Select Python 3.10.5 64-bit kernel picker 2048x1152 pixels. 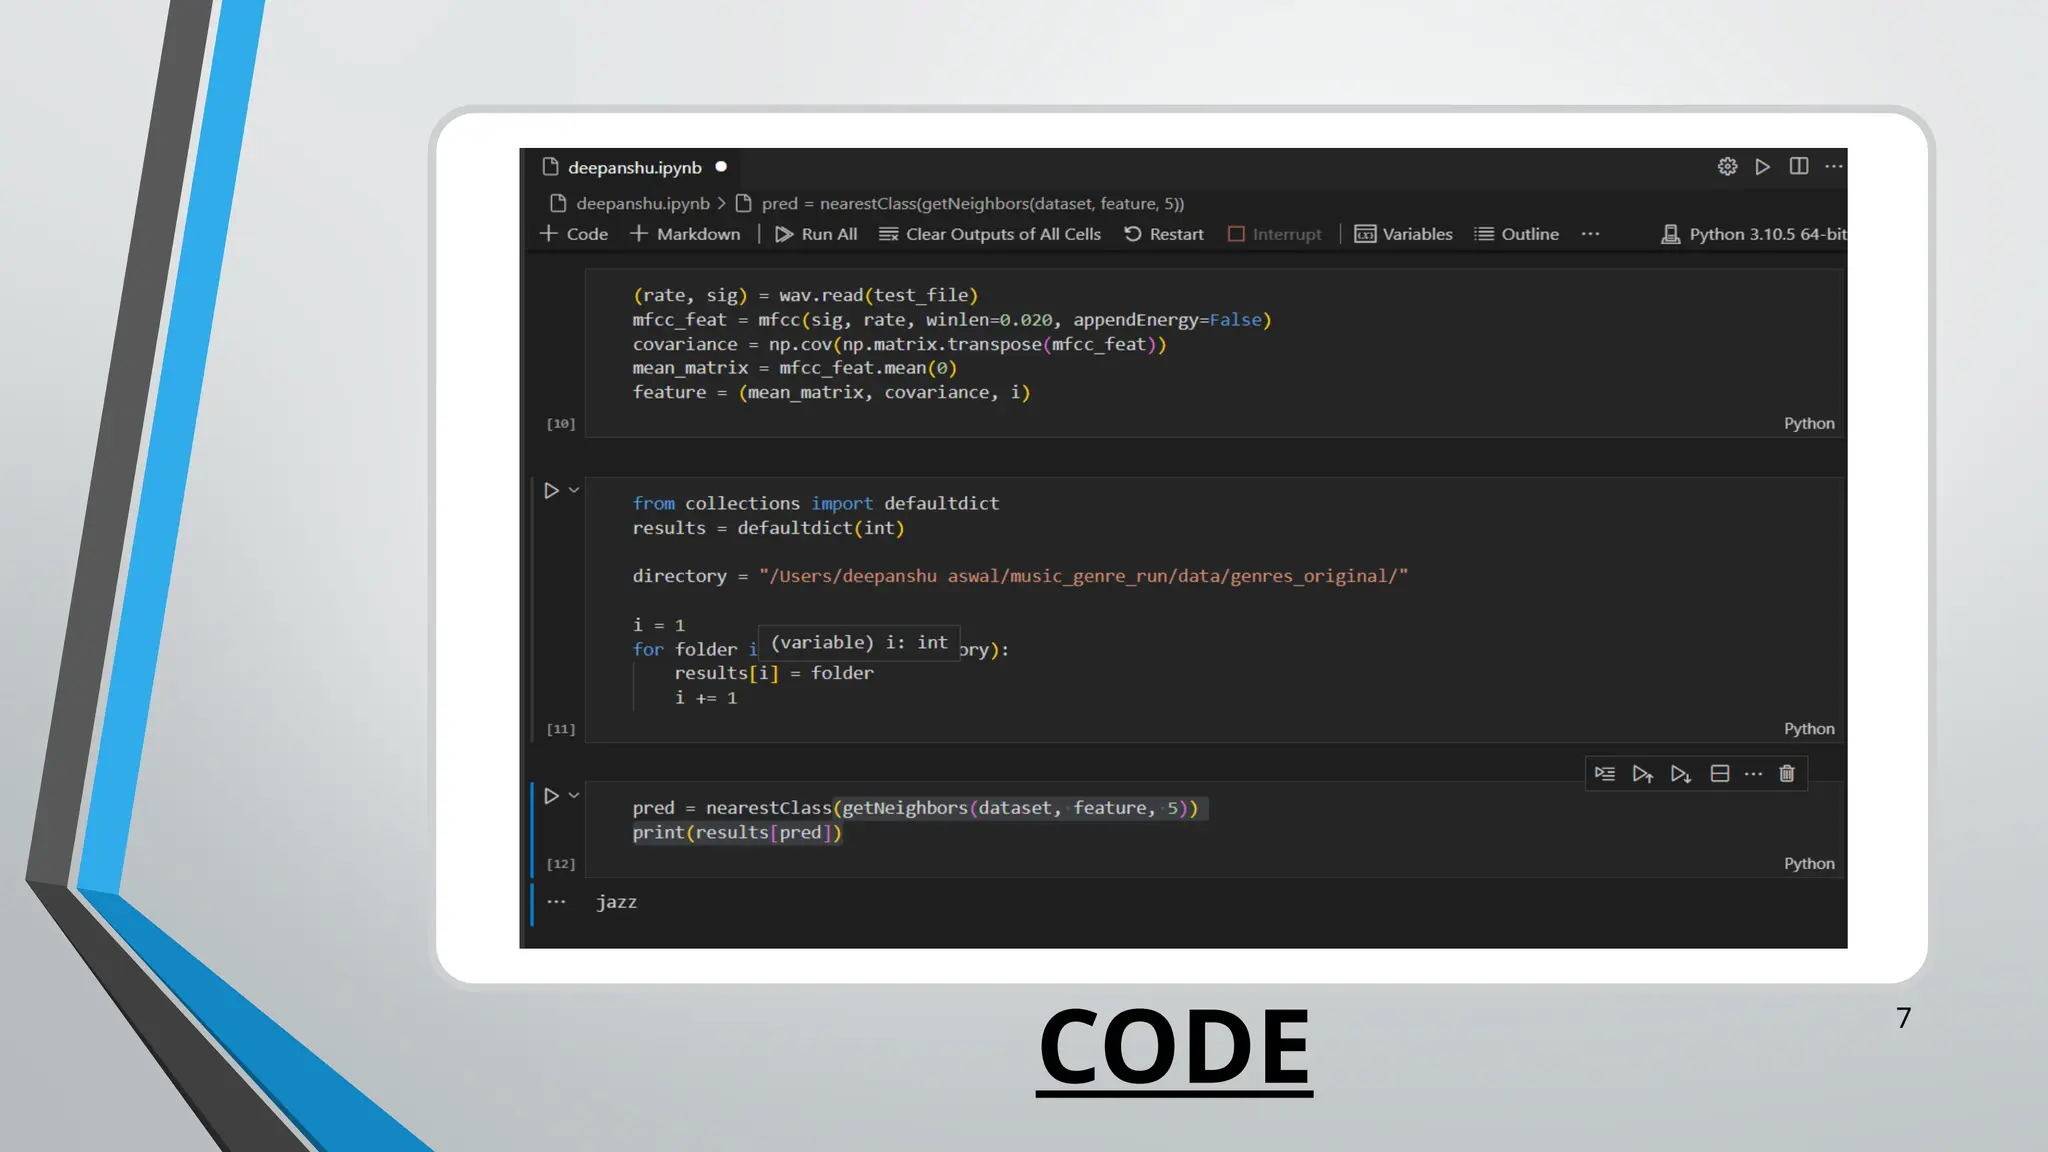(x=1754, y=234)
